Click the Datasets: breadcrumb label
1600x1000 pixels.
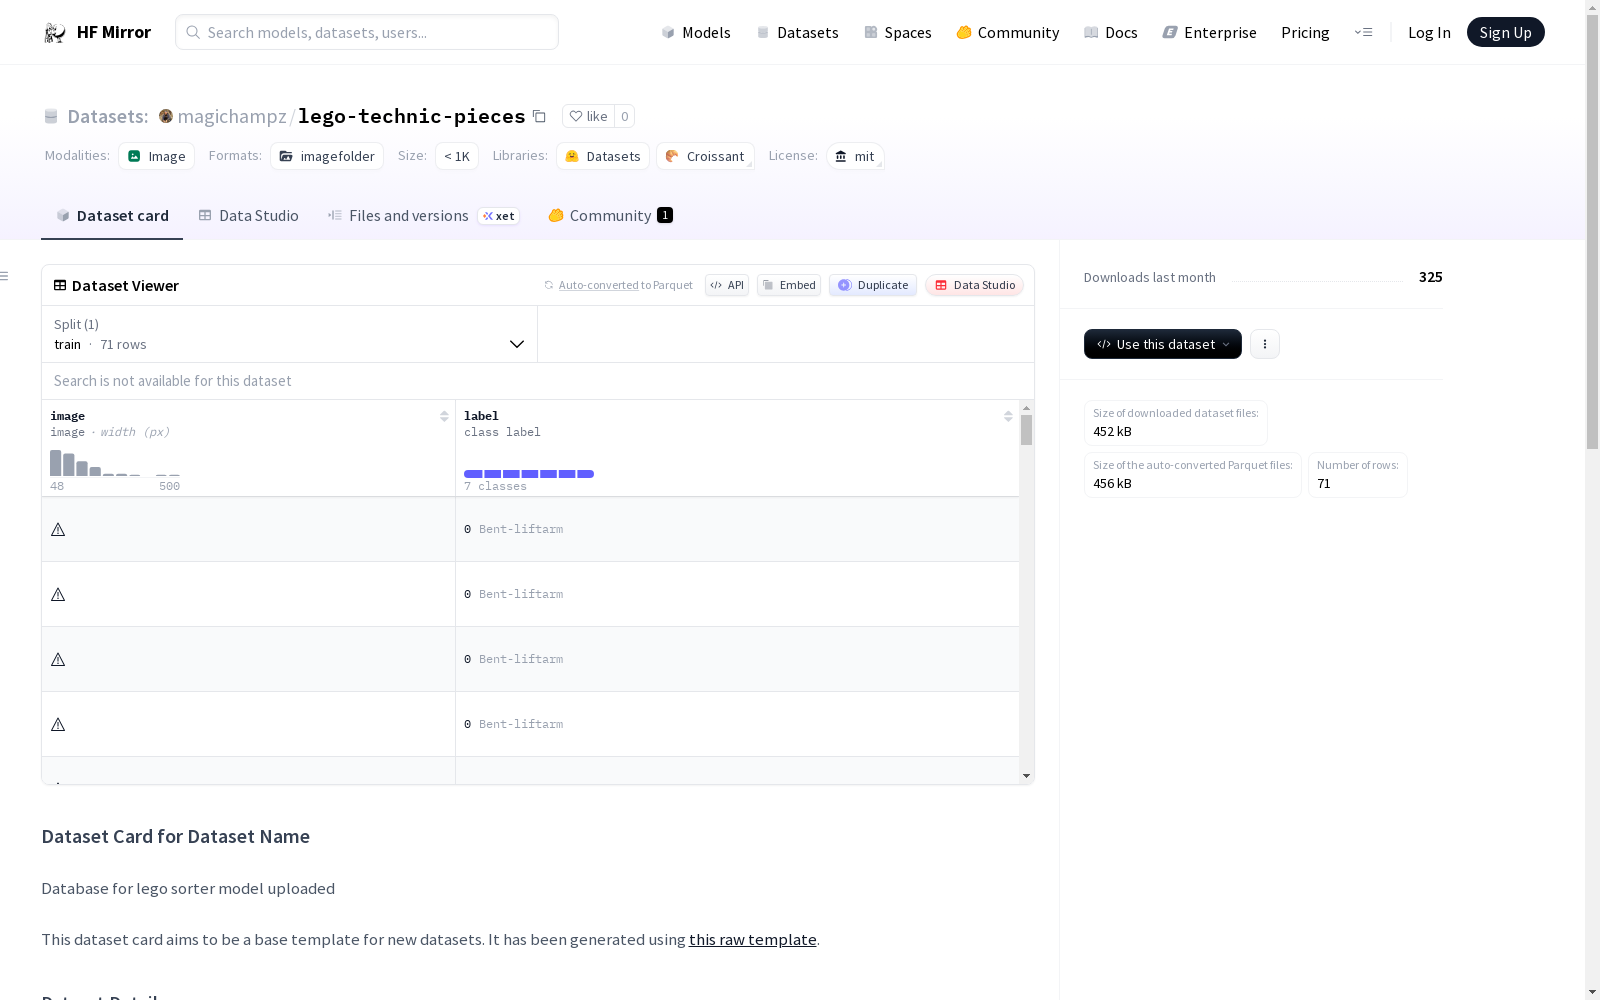tap(107, 116)
